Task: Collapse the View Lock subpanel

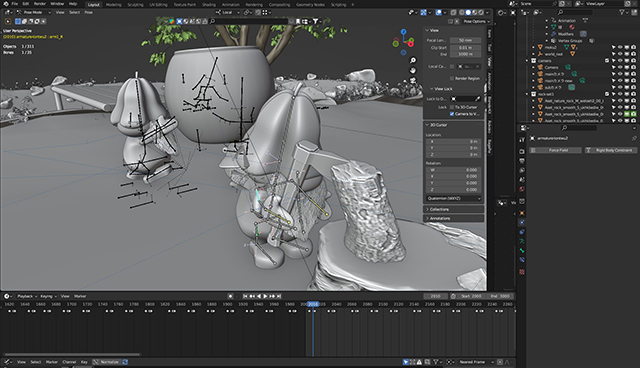Action: pos(441,89)
